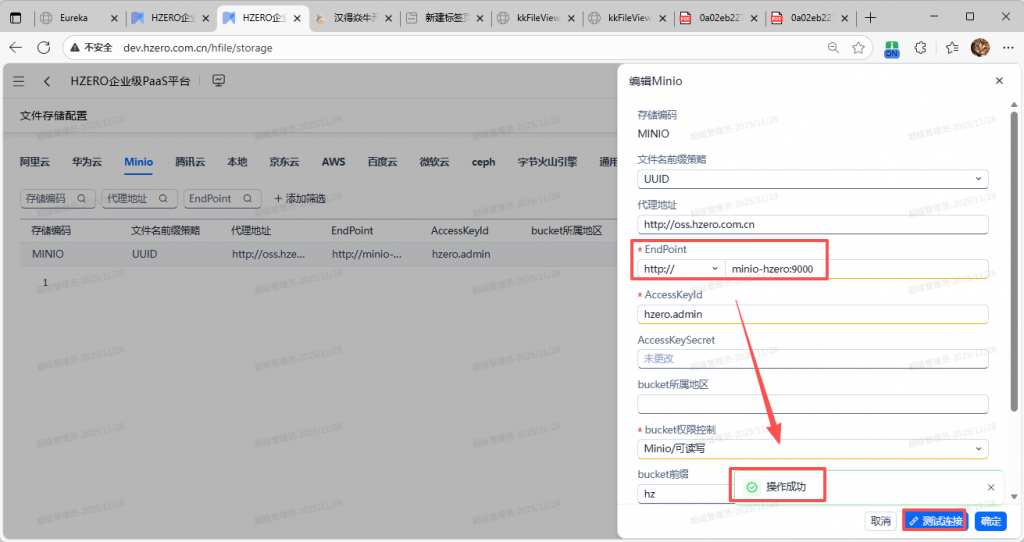The image size is (1024, 542).
Task: Open a new browser tab
Action: 870,17
